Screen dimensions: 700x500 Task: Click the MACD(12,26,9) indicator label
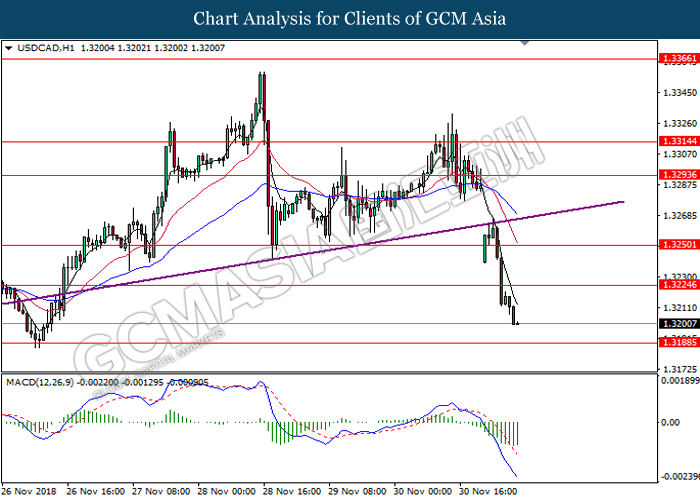pos(40,383)
